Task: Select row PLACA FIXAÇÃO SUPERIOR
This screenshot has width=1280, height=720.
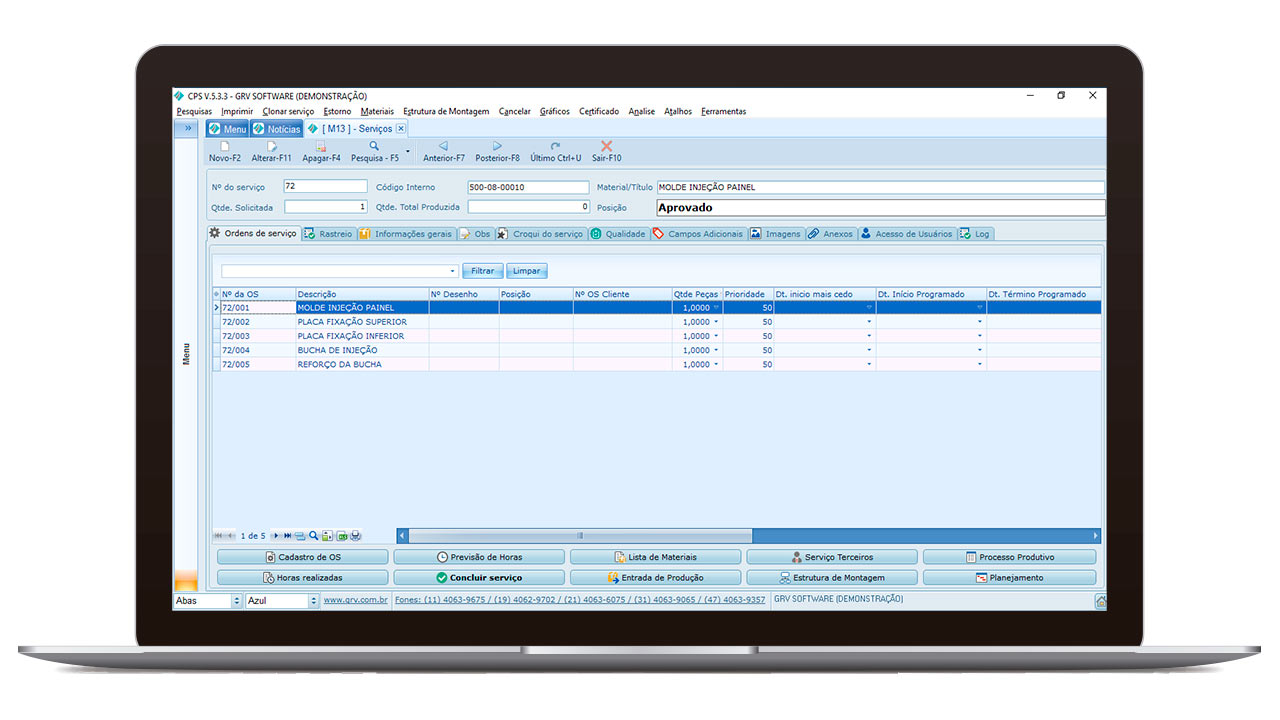Action: point(656,322)
